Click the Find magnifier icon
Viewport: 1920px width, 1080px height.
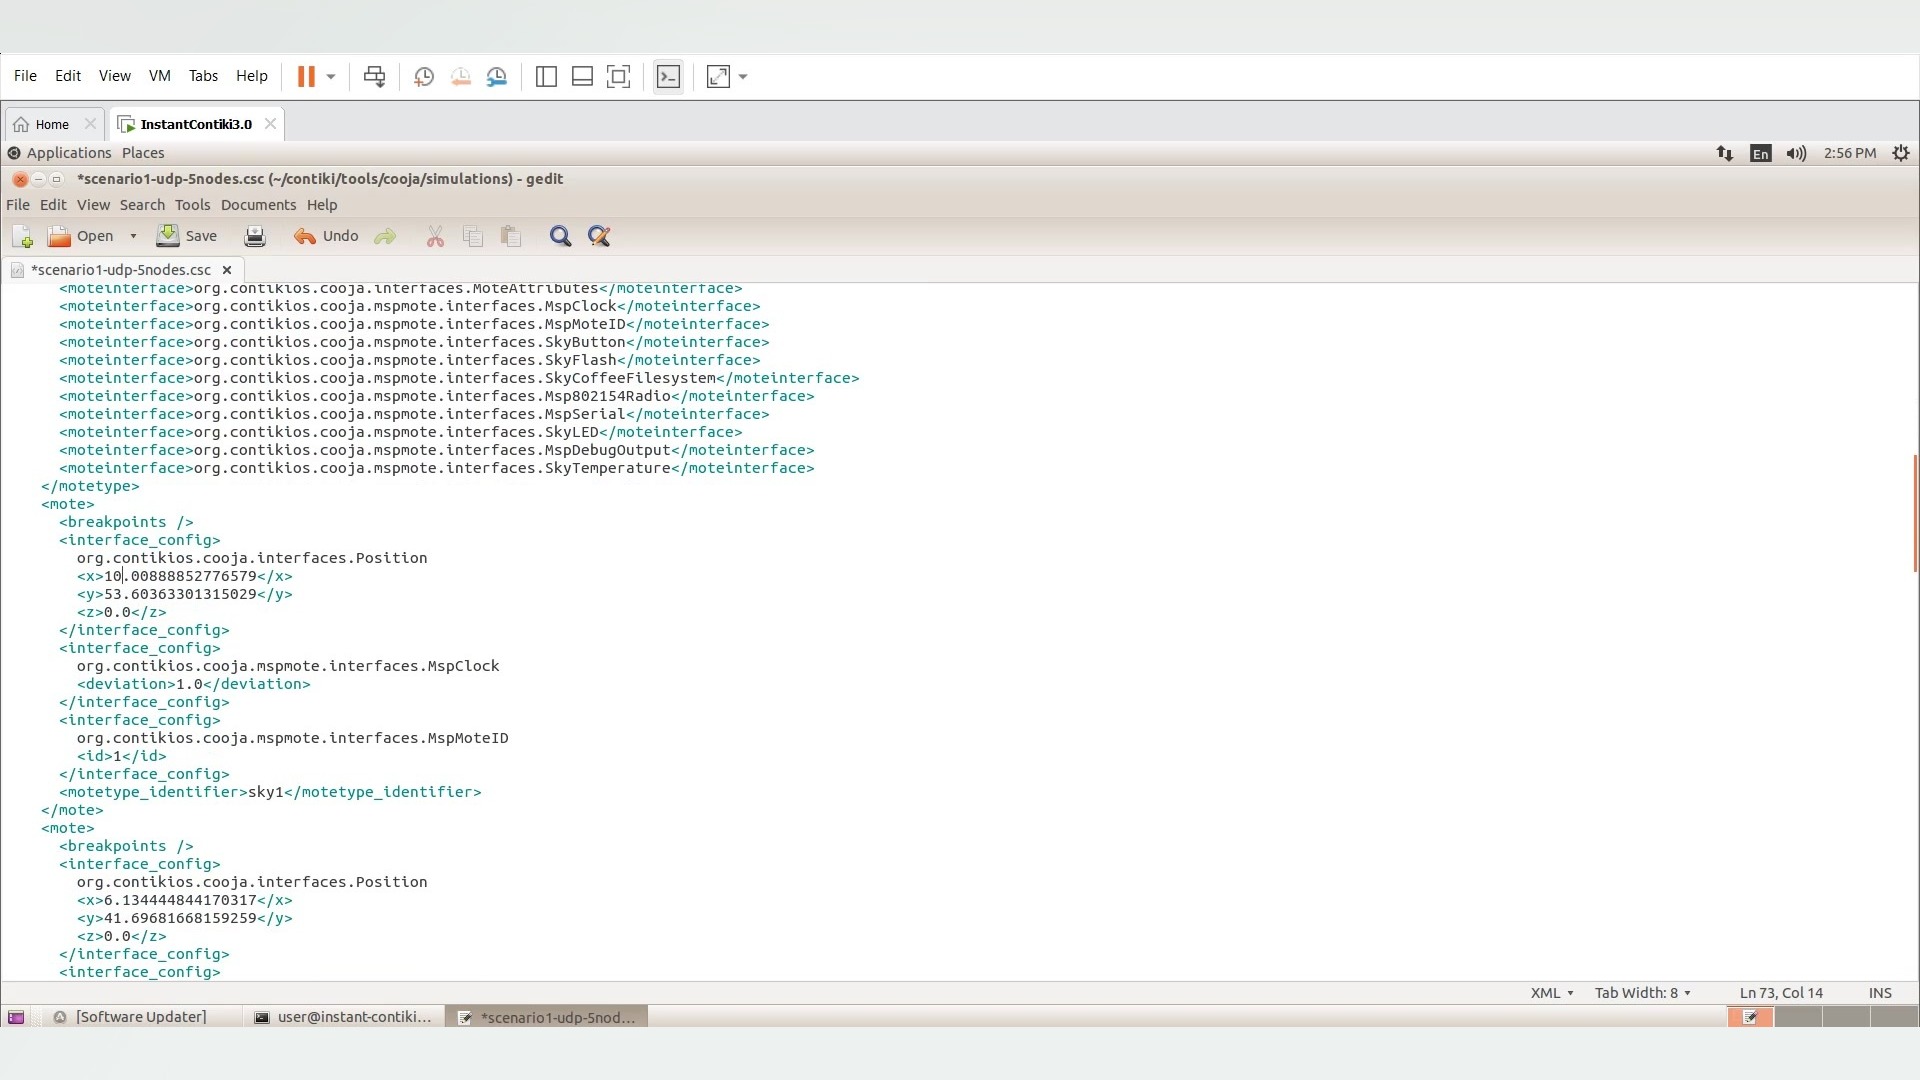pos(560,237)
